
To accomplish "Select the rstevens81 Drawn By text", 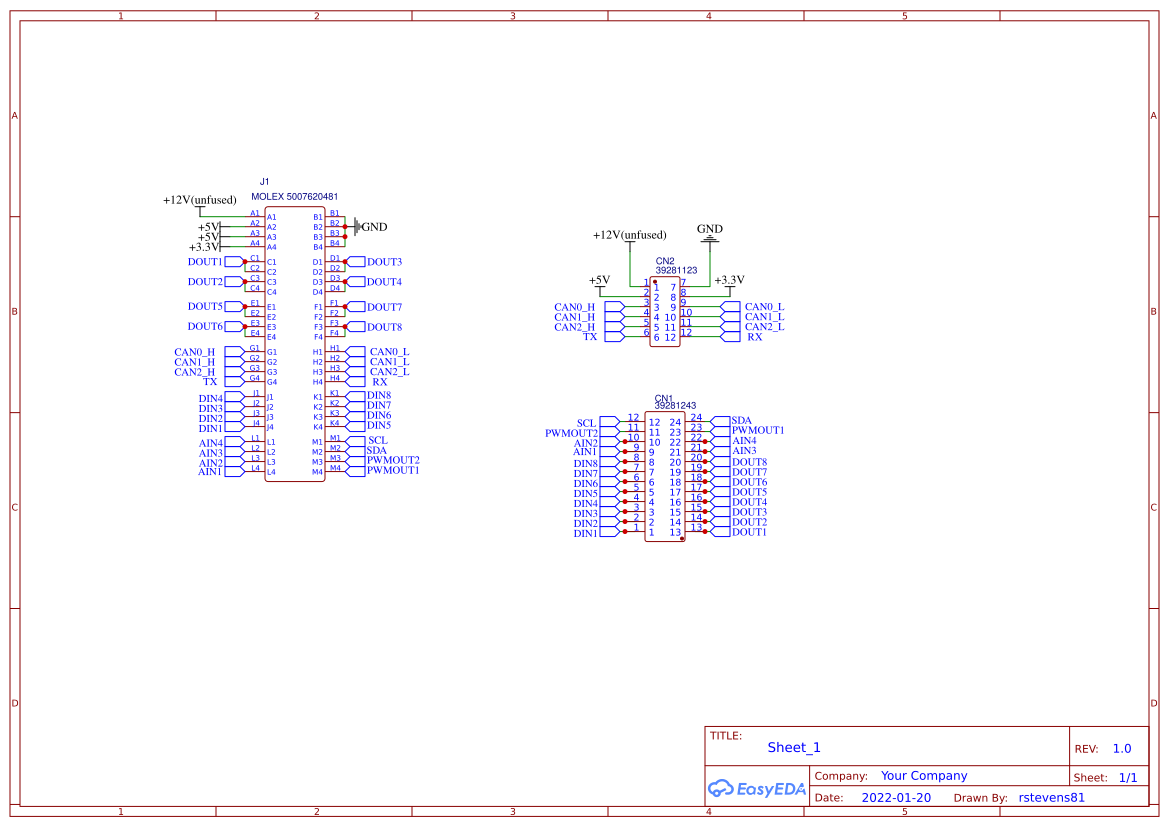I will pyautogui.click(x=1051, y=797).
